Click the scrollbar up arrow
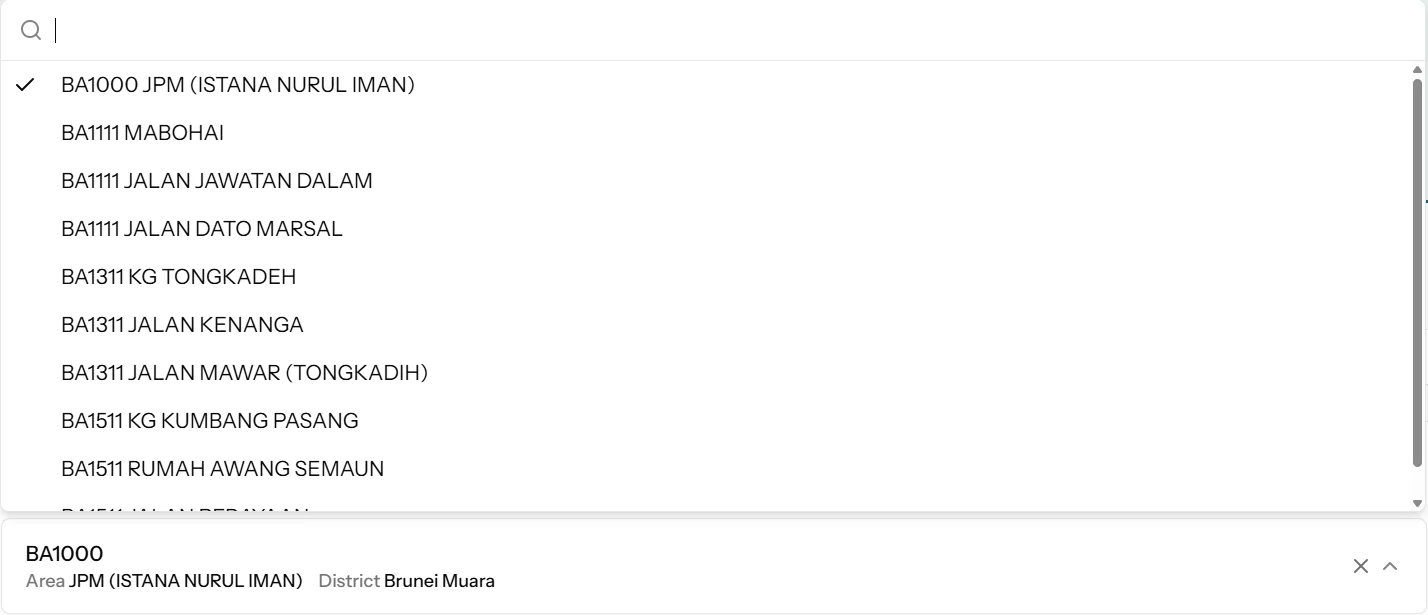Viewport: 1428px width, 615px height. coord(1417,70)
